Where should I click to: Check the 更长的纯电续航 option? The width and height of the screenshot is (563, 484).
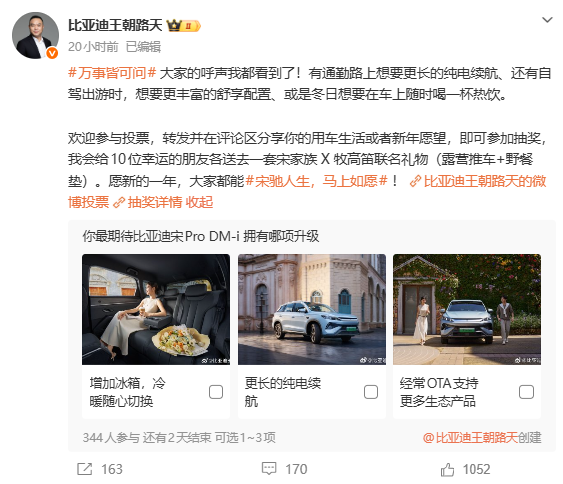click(371, 392)
